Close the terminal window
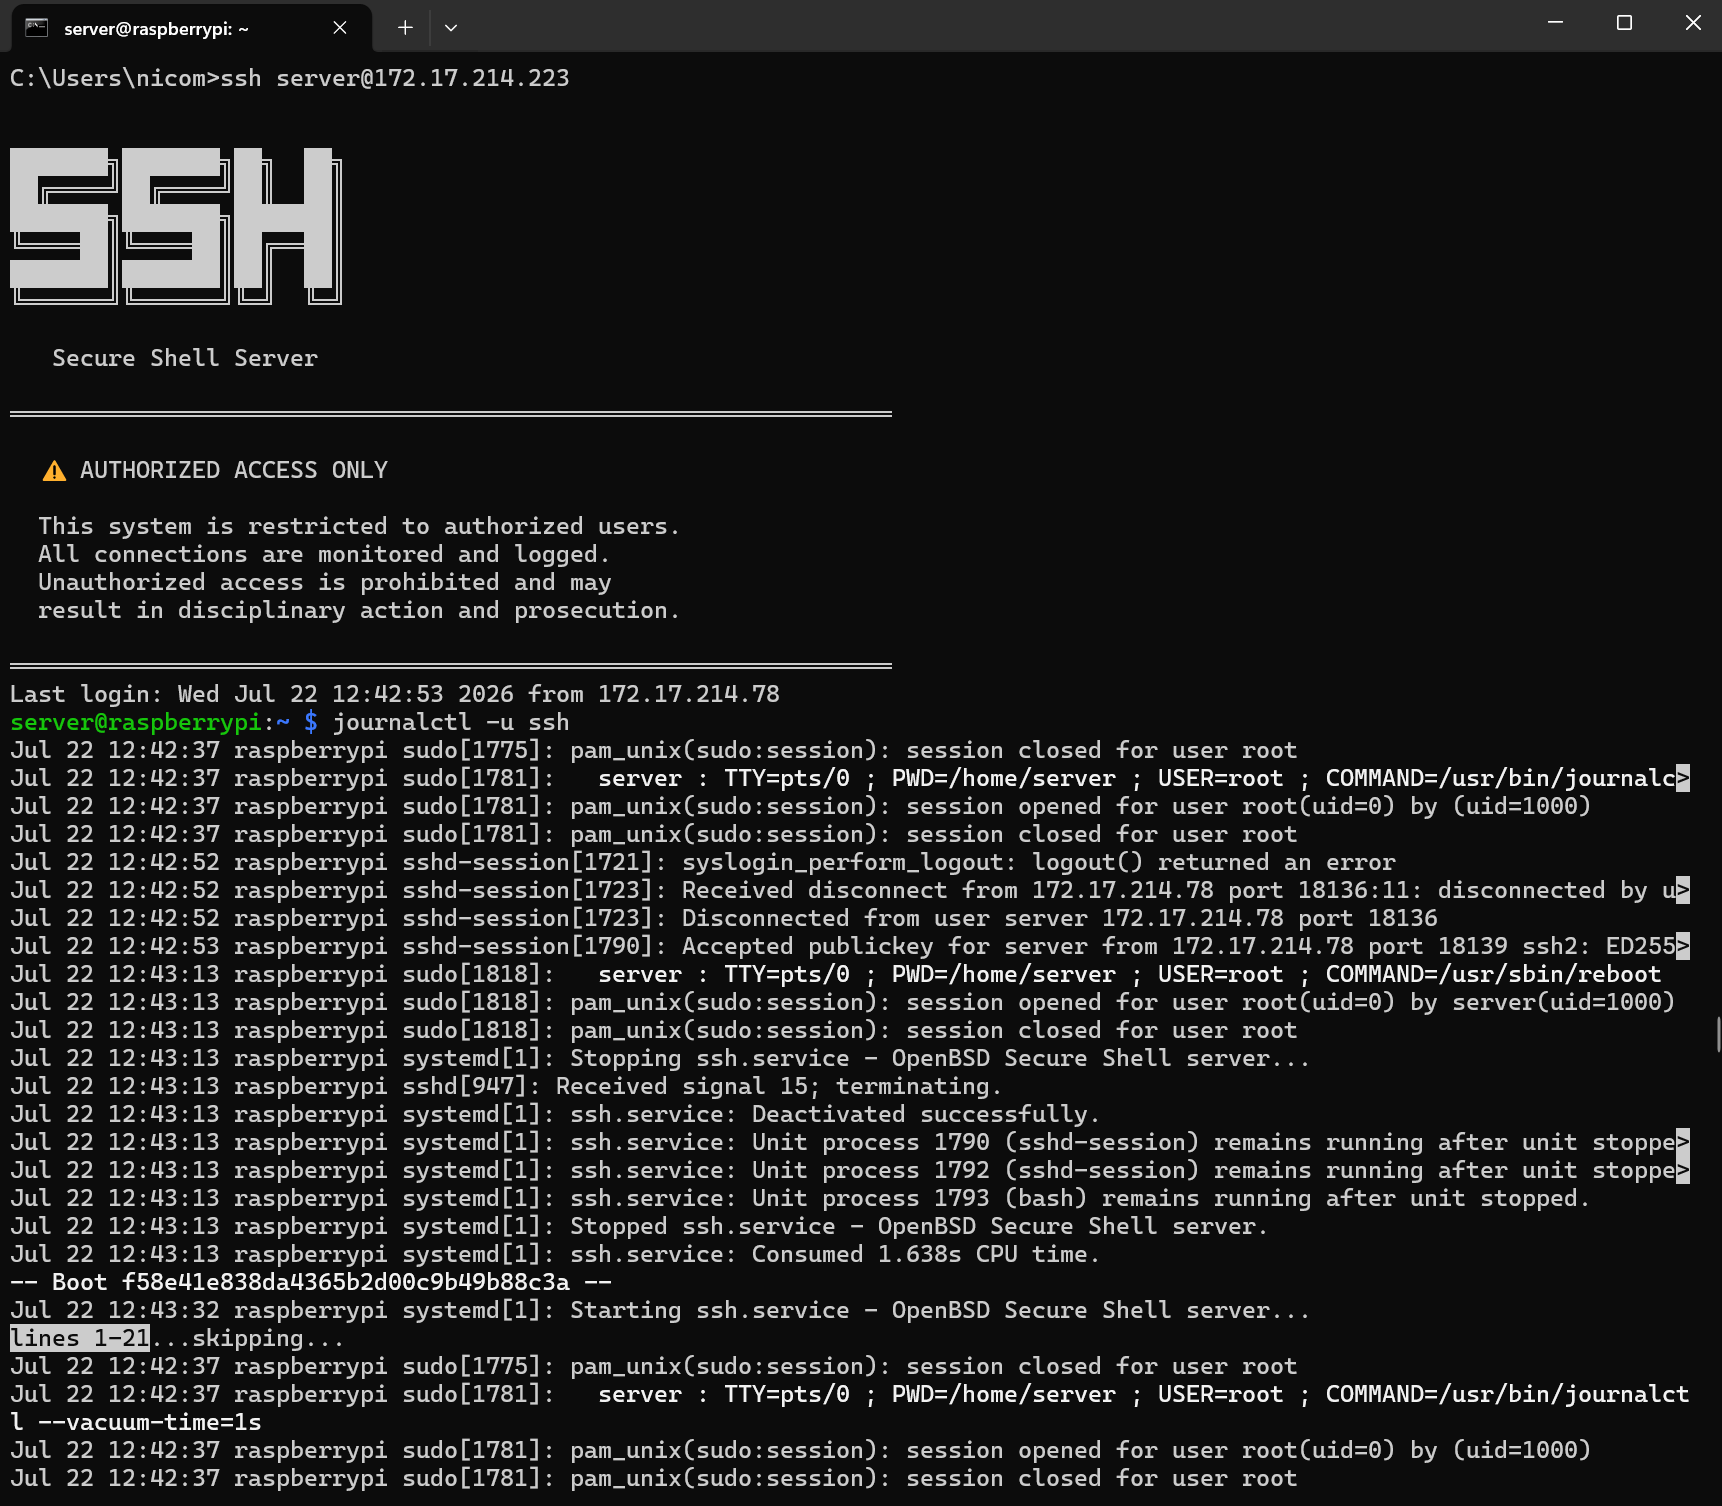Image resolution: width=1722 pixels, height=1506 pixels. coord(1693,23)
